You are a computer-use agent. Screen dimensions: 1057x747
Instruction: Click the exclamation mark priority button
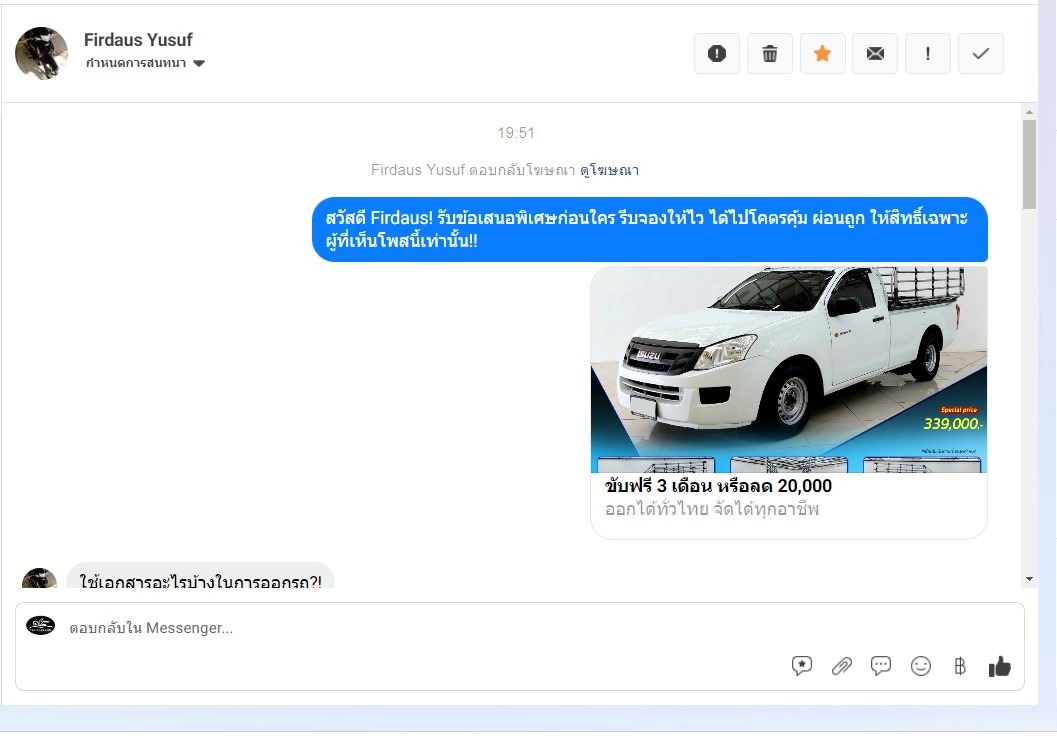pos(928,54)
